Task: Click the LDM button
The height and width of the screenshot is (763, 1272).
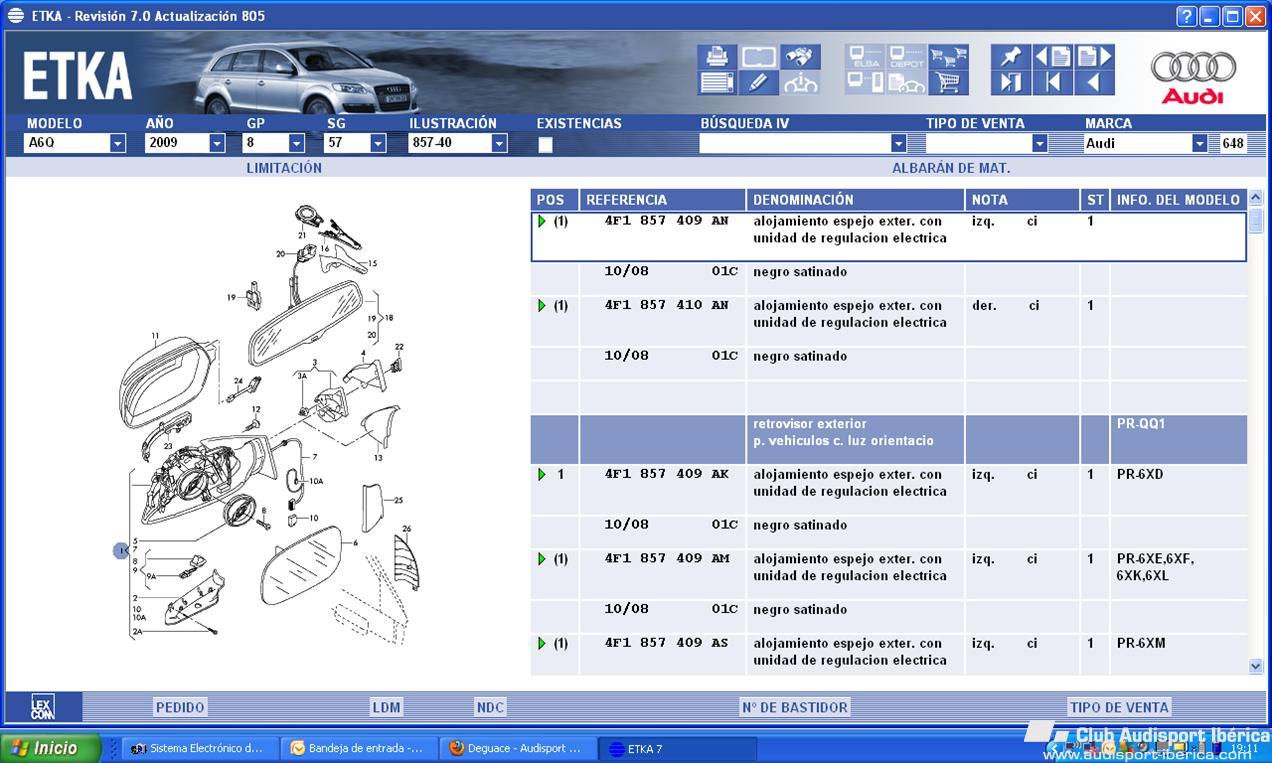Action: coord(387,707)
